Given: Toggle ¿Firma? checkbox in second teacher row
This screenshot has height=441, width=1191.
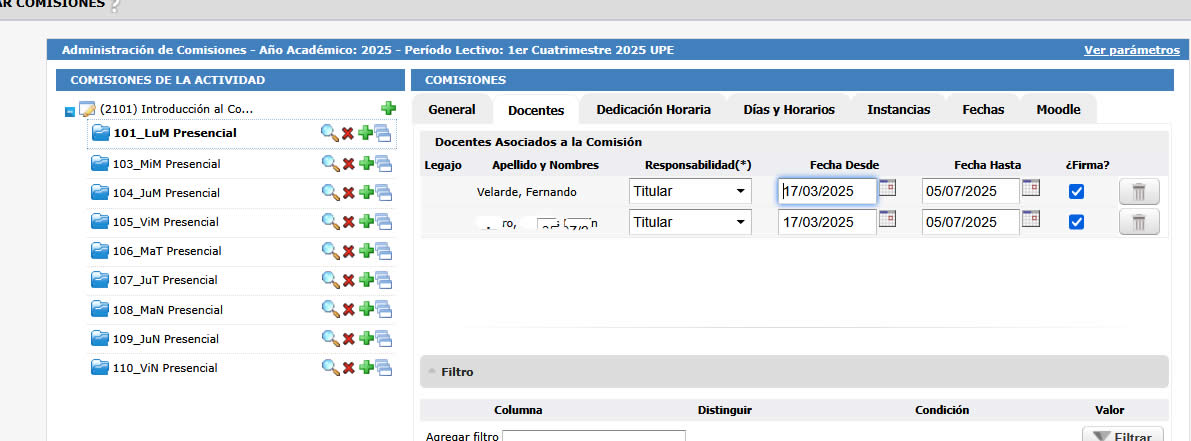Looking at the screenshot, I should [1076, 222].
